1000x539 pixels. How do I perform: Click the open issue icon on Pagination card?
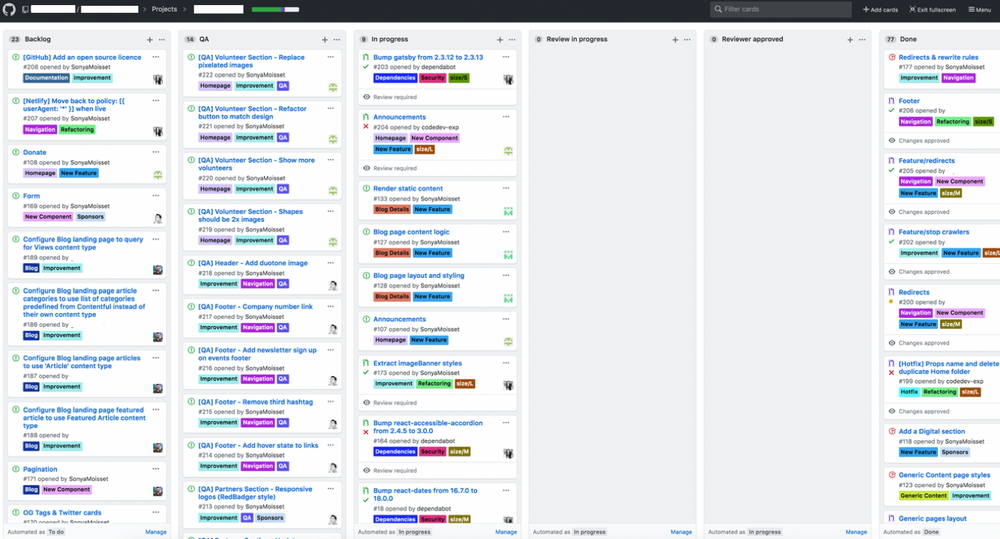(15, 469)
